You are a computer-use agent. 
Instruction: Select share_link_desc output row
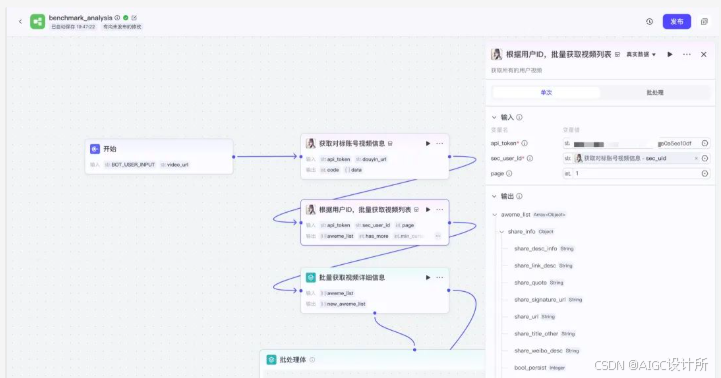point(543,266)
